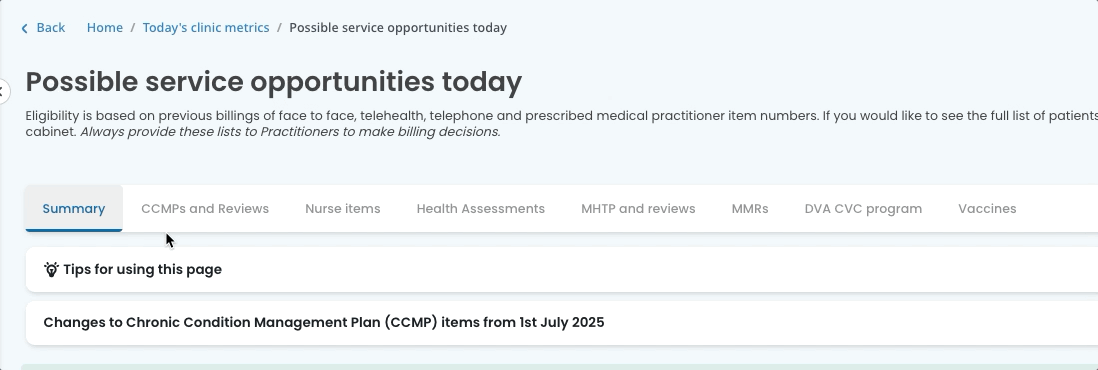The width and height of the screenshot is (1098, 370).
Task: Toggle the sidebar collapse arrow at left edge
Action: click(4, 91)
